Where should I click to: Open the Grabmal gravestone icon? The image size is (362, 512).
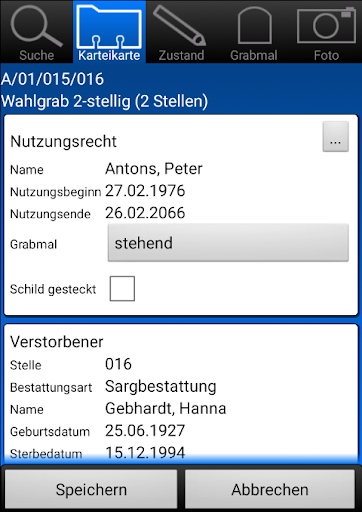tap(255, 25)
